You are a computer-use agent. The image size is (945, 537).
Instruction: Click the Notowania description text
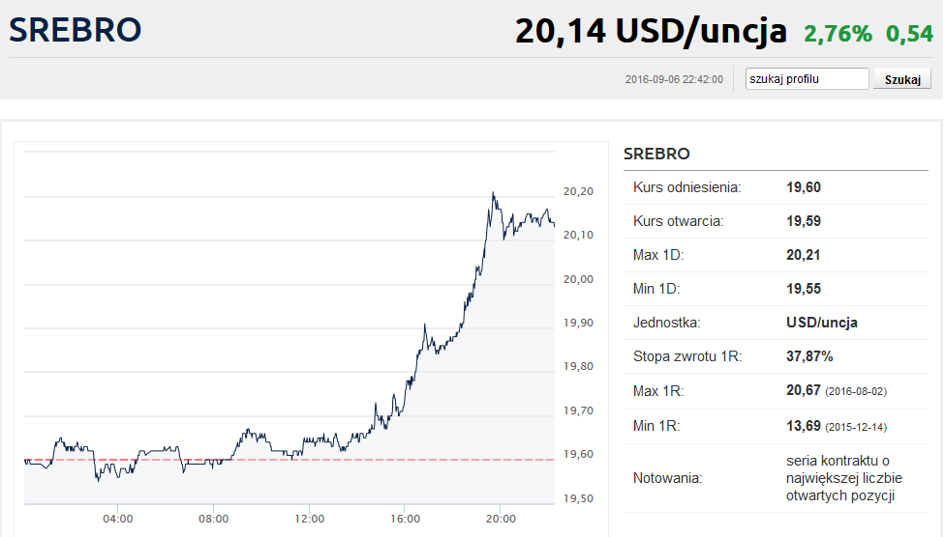(844, 478)
